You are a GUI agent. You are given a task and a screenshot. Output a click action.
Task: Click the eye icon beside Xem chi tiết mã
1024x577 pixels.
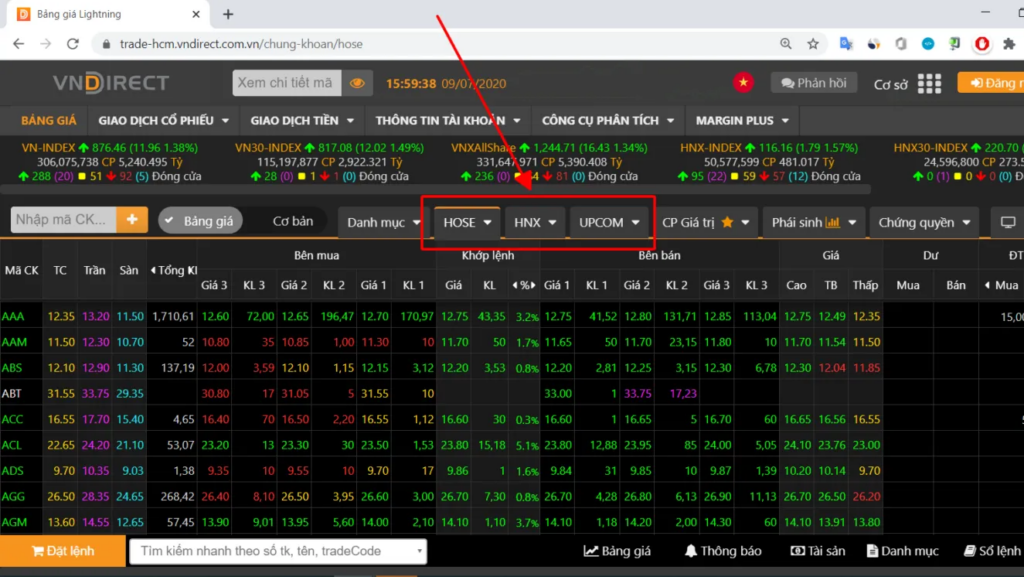click(358, 83)
